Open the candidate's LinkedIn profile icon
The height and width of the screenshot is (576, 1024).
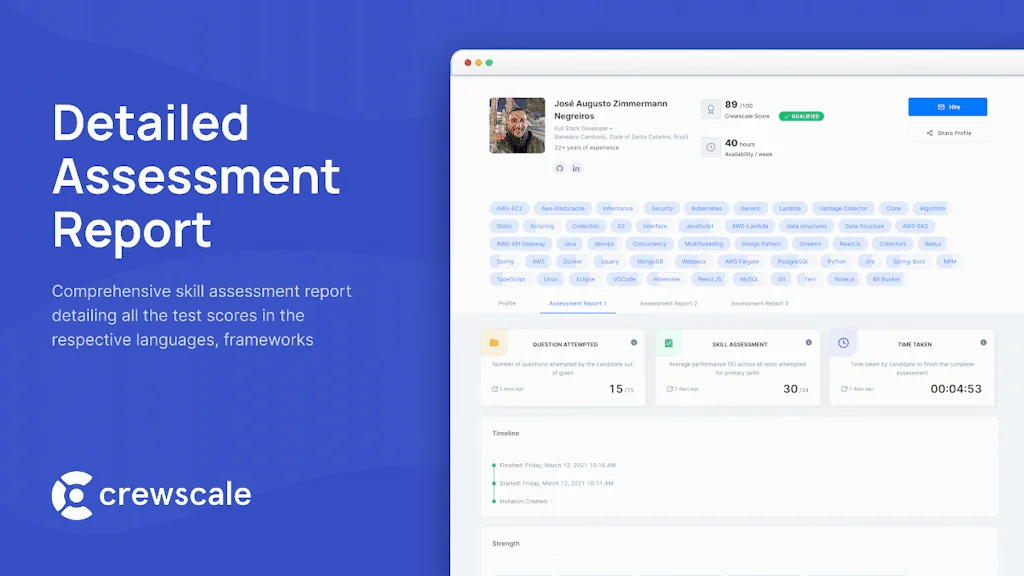tap(576, 168)
